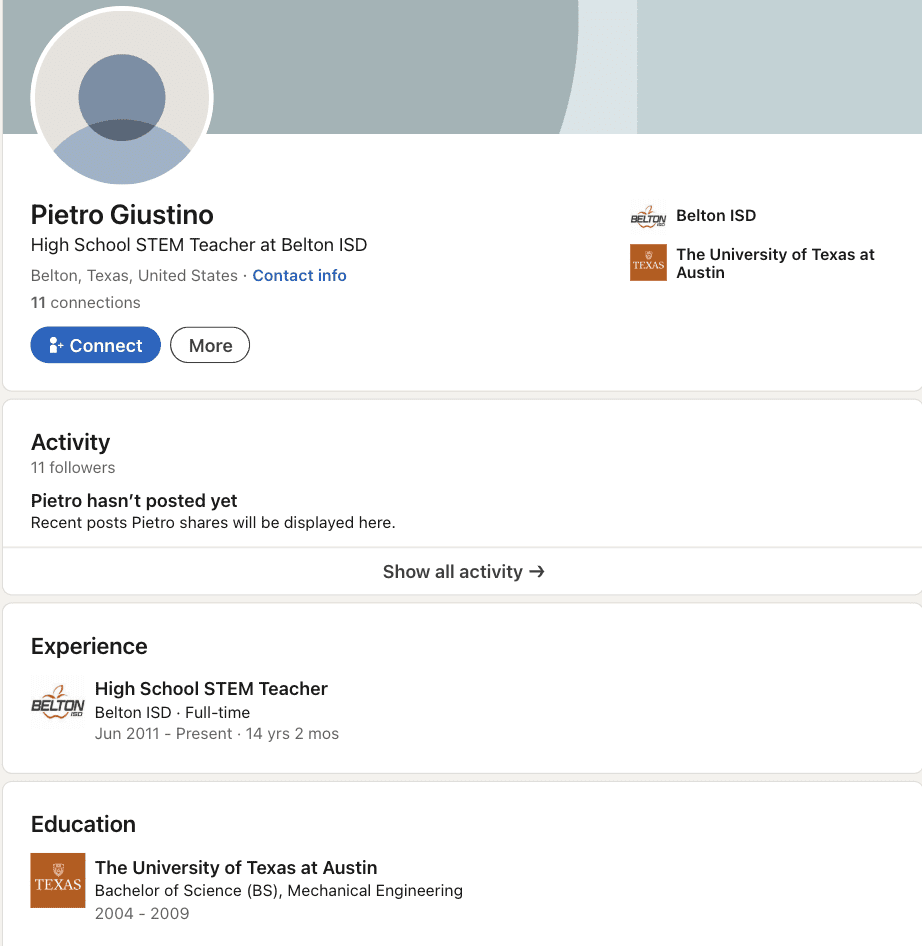Open the More actions menu
922x946 pixels.
click(x=210, y=345)
